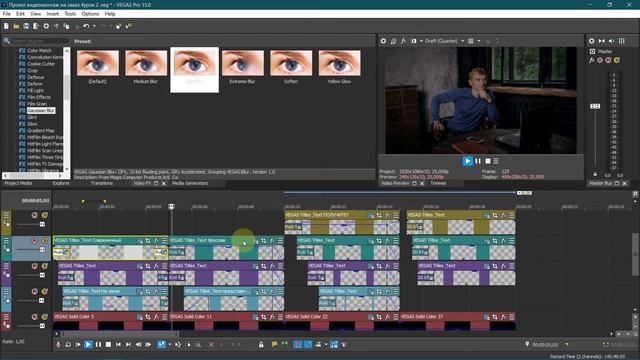Image resolution: width=640 pixels, height=360 pixels.
Task: Toggle split screen view in preview toolbar
Action: coord(413,41)
